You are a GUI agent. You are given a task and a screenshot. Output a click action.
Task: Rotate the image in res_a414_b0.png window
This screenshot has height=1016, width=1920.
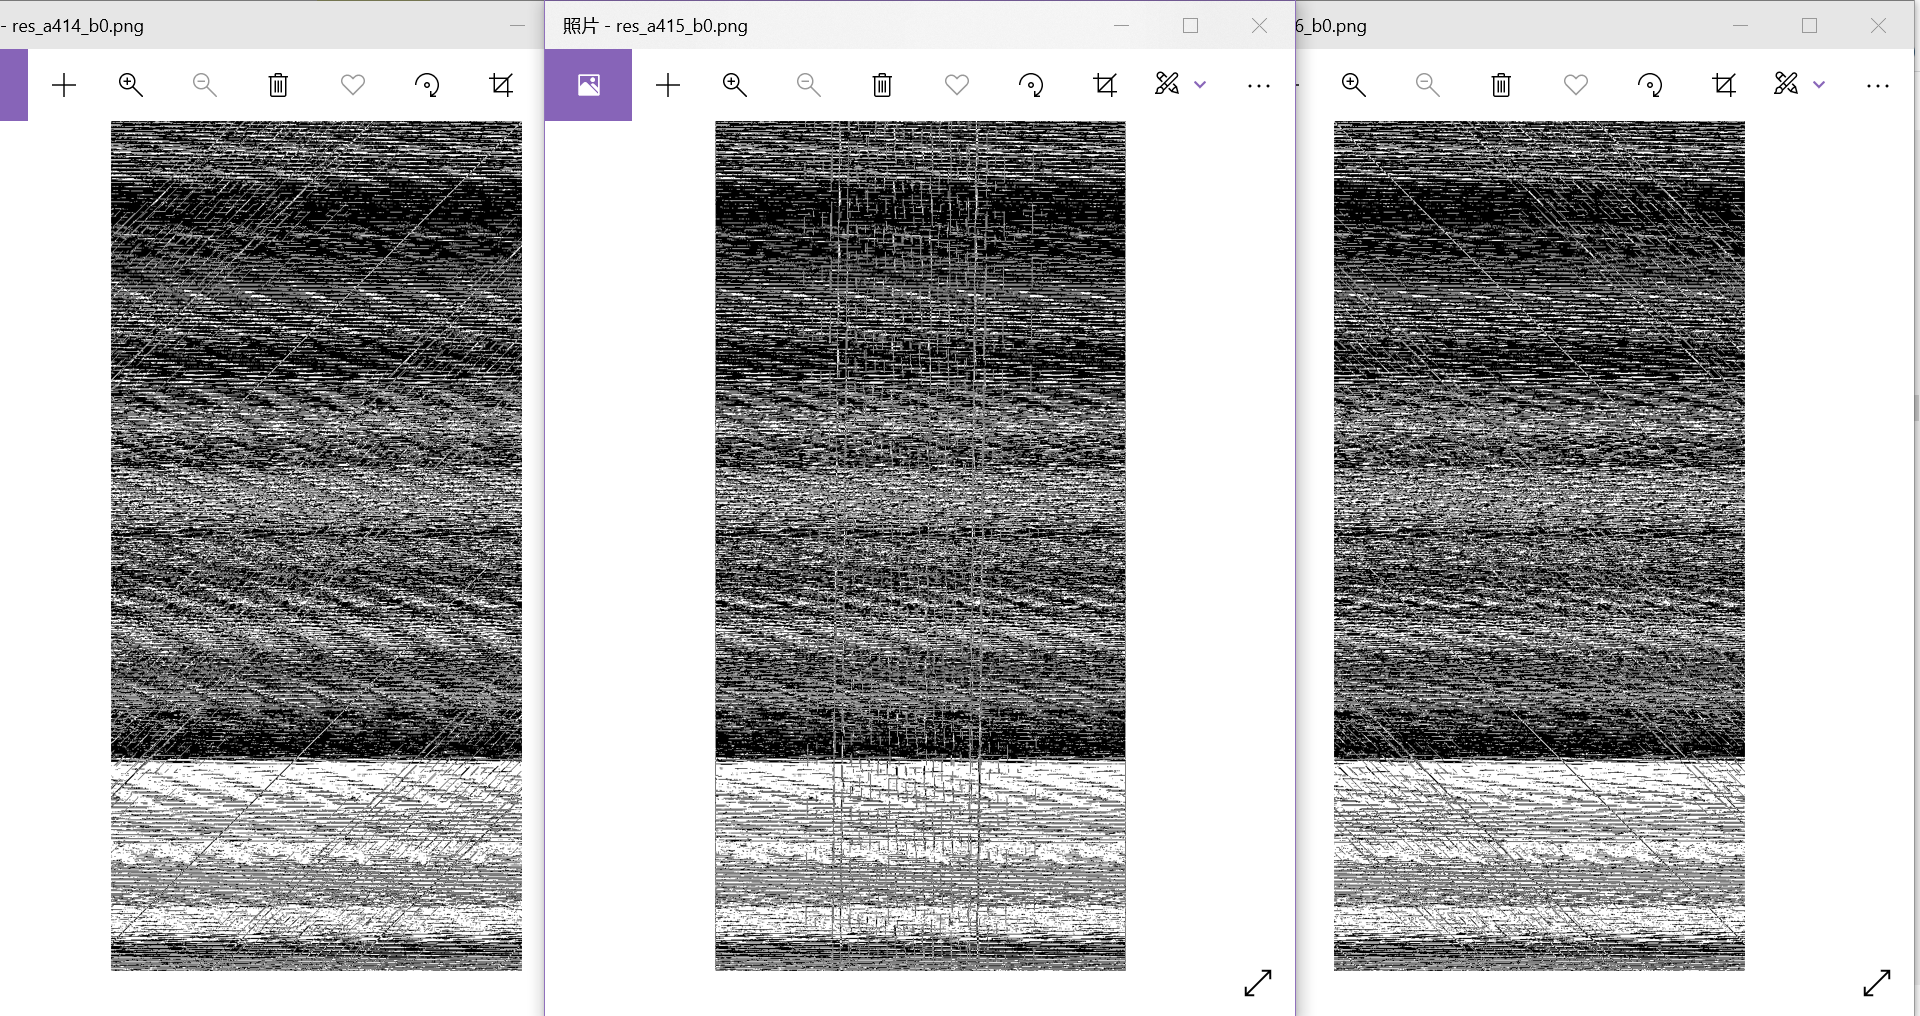[x=427, y=85]
